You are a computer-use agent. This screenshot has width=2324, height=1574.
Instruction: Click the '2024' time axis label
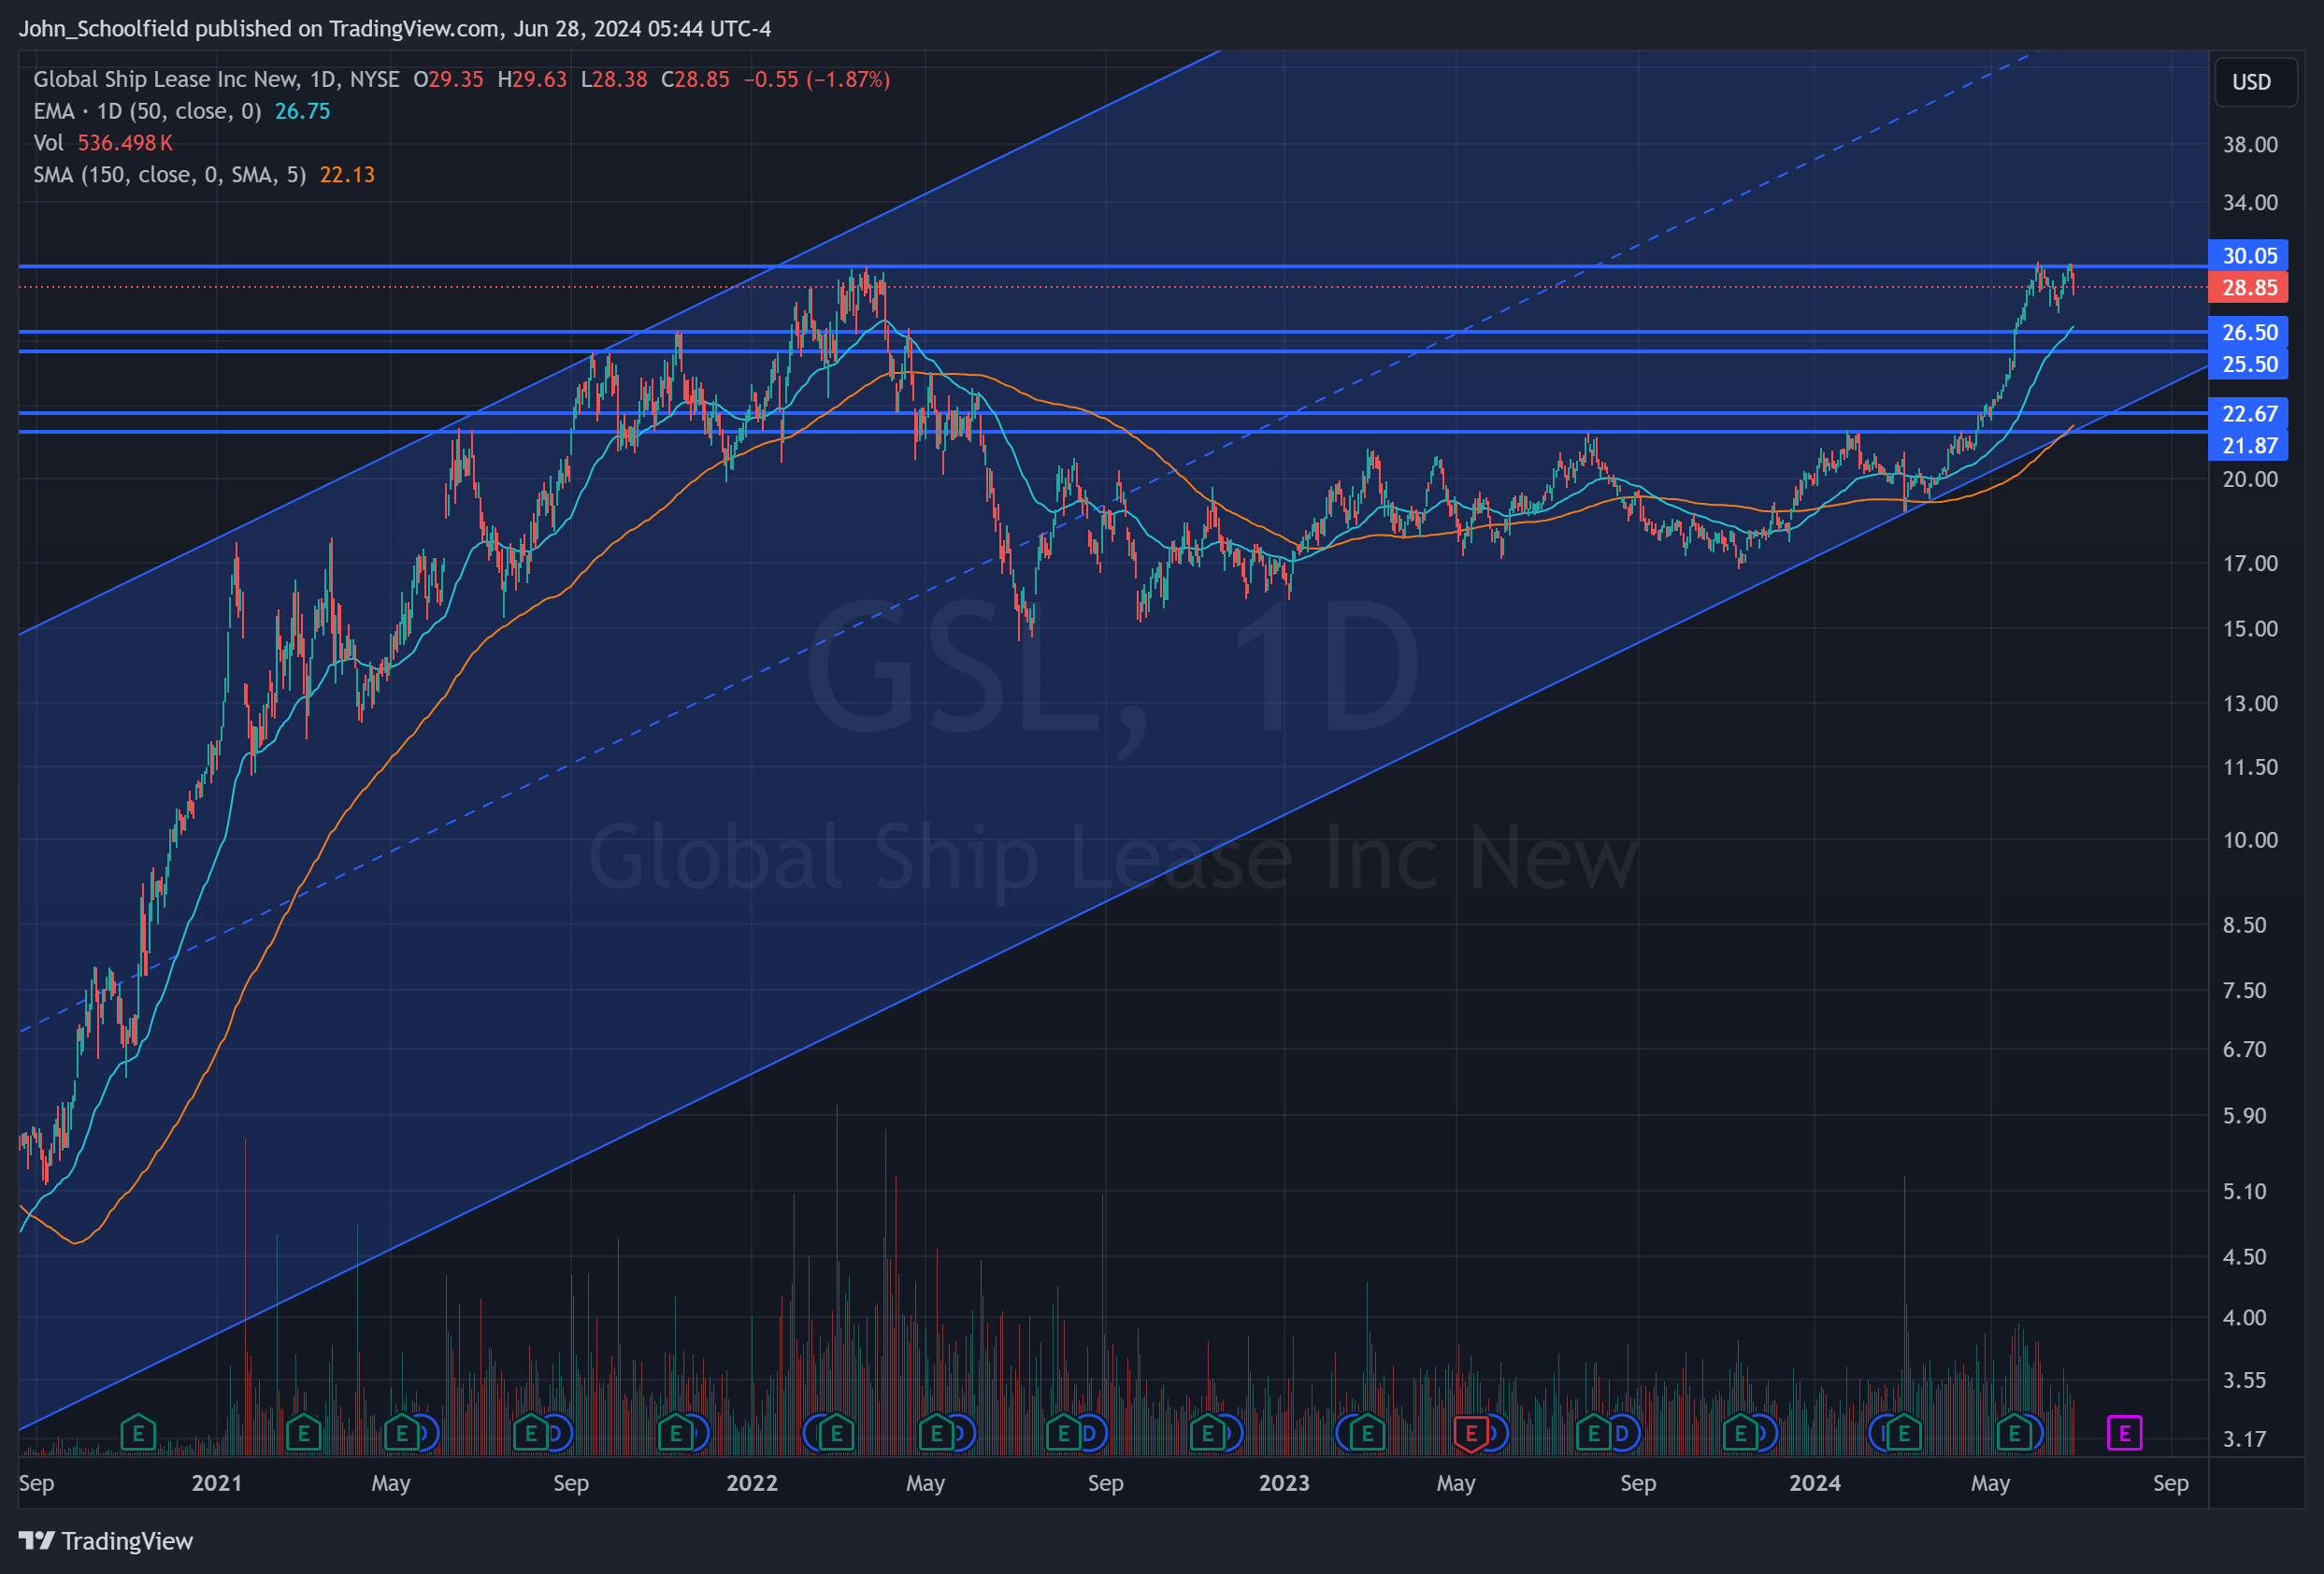click(1814, 1483)
